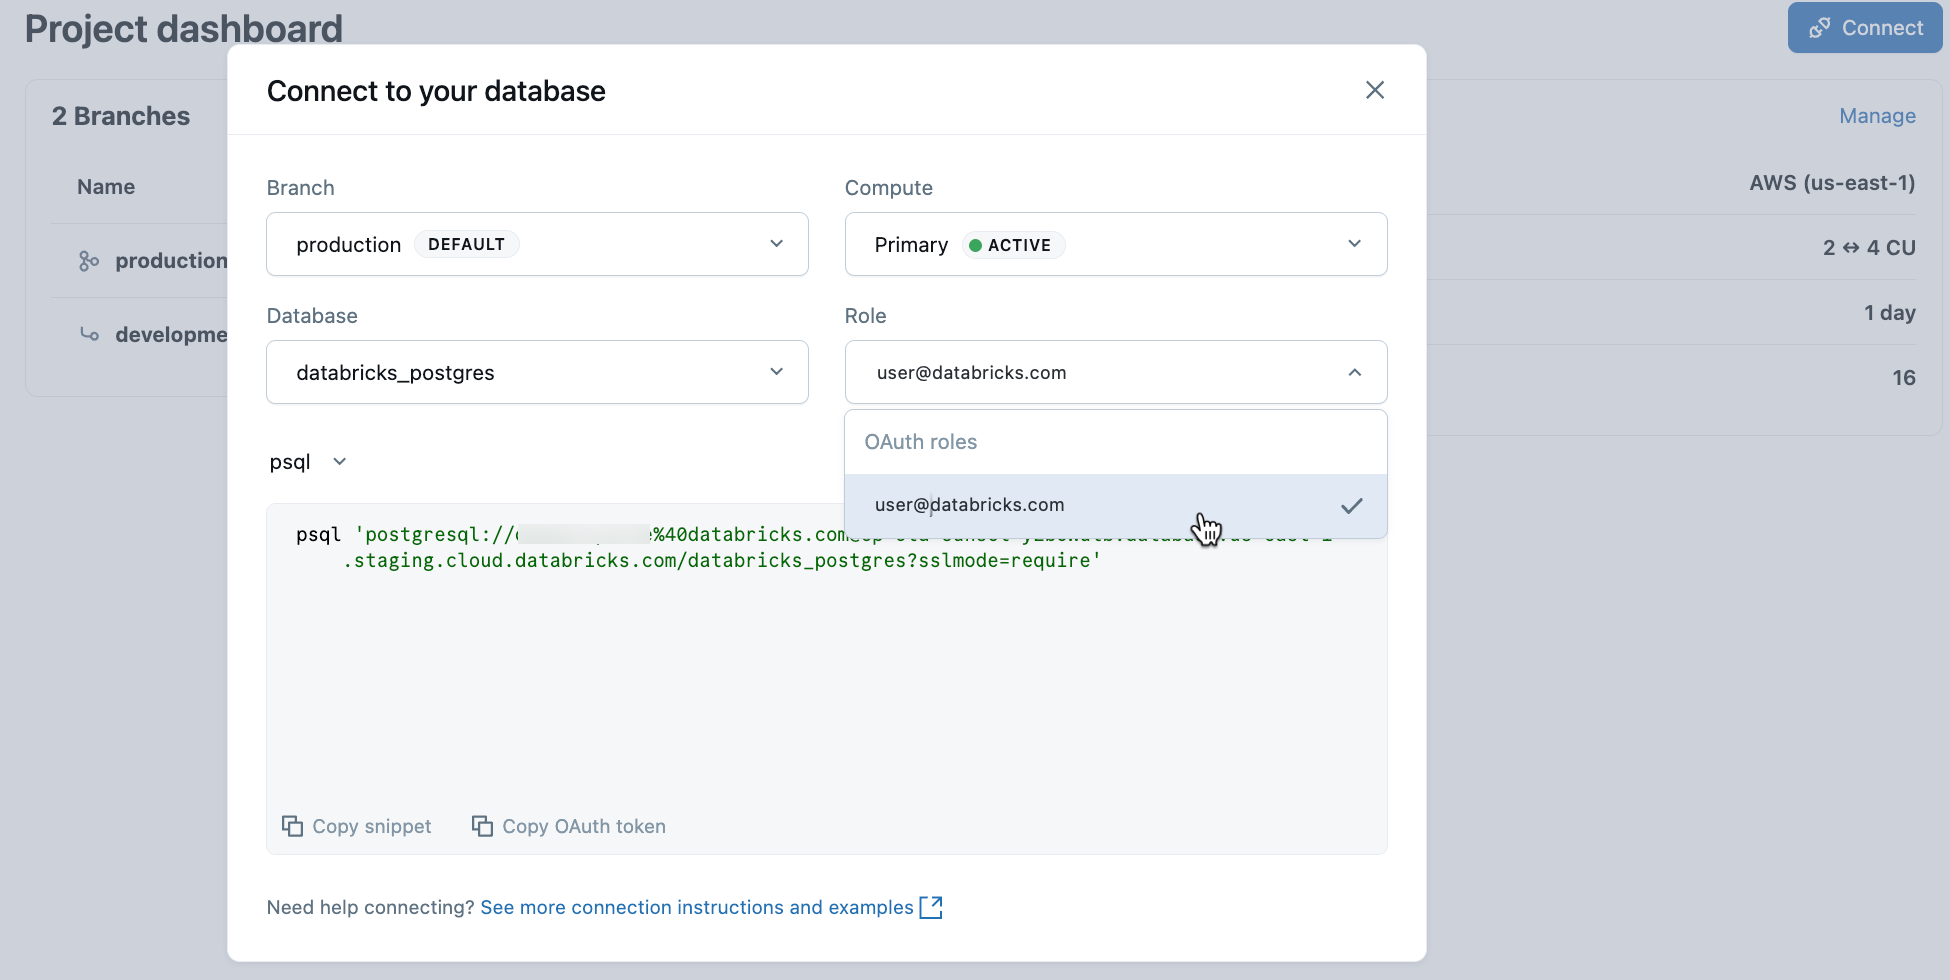
Task: Click the production branch icon
Action: (x=89, y=260)
